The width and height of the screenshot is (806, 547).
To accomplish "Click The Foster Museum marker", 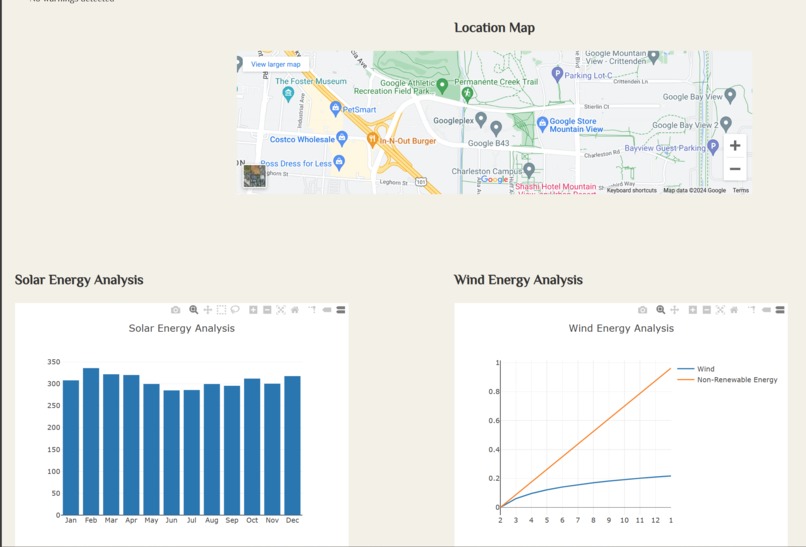I will [288, 94].
